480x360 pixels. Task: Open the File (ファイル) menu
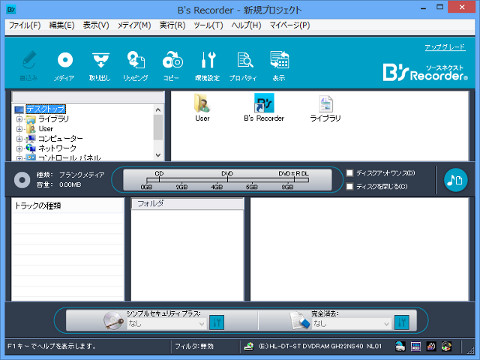pos(25,25)
